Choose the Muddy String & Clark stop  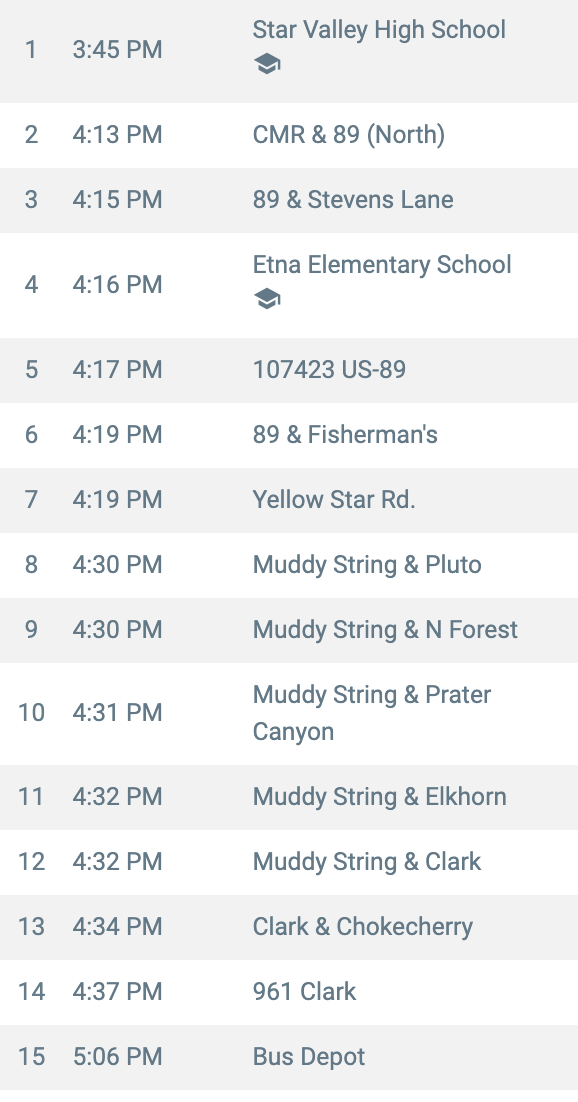[289, 862]
